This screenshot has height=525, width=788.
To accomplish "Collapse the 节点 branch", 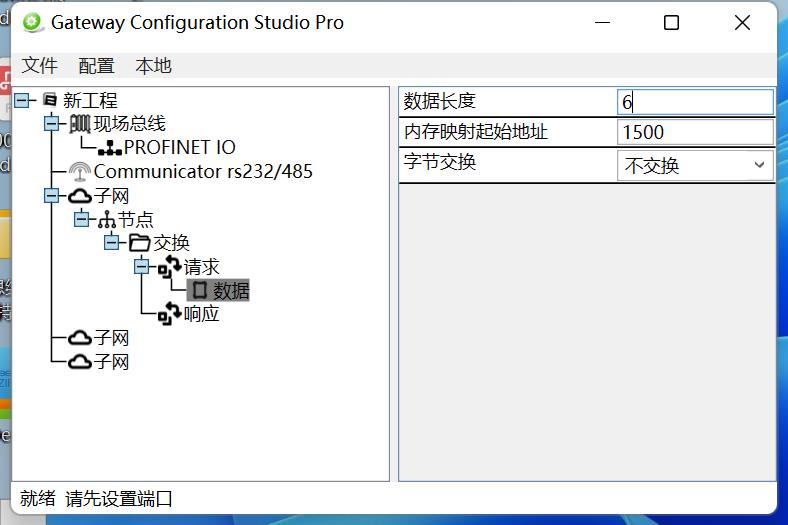I will coord(81,219).
